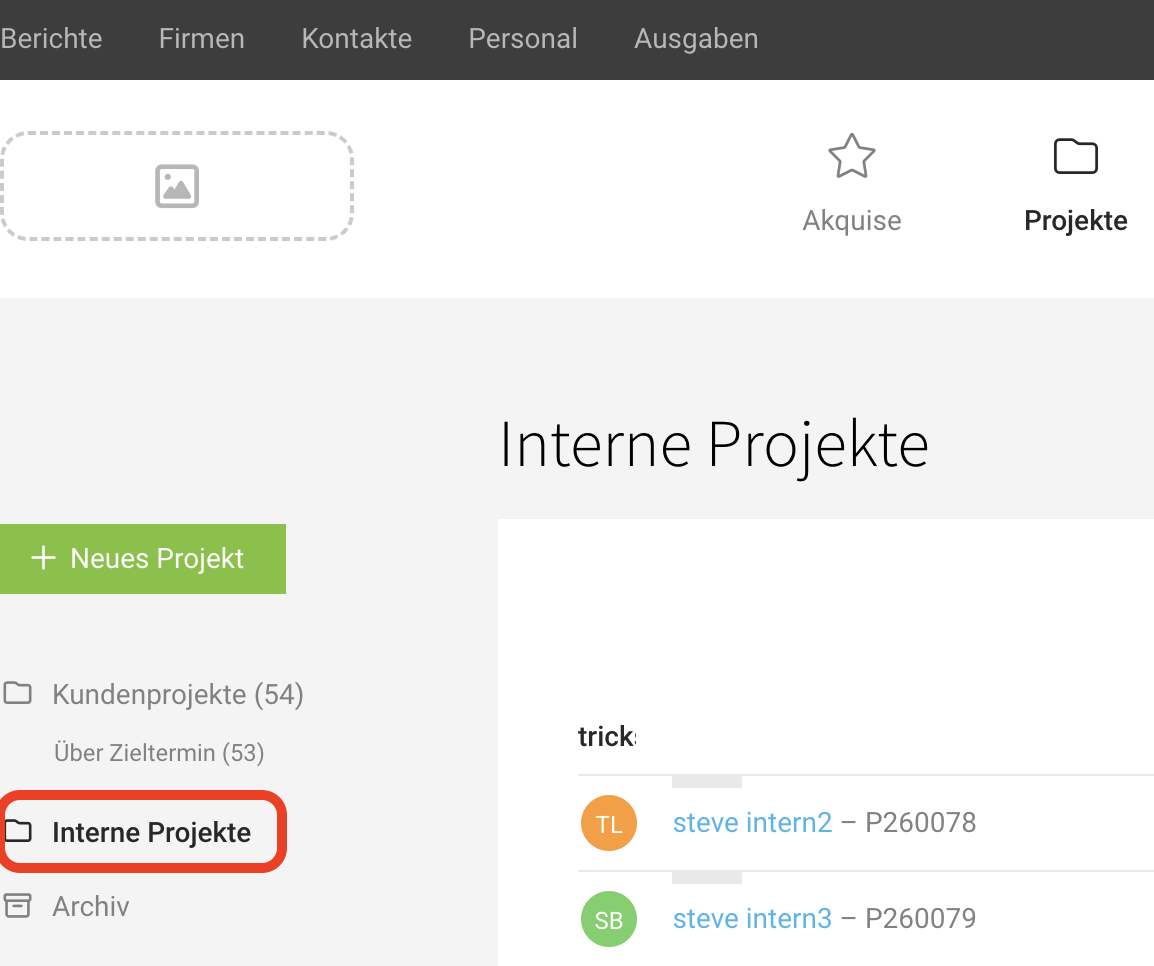Show Kundenprojekte (54) list

pos(178,694)
